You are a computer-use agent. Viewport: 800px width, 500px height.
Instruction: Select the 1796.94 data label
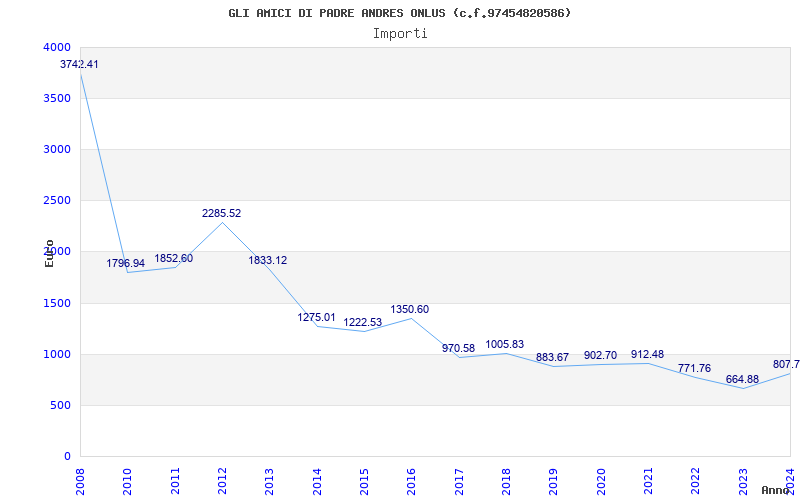126,263
